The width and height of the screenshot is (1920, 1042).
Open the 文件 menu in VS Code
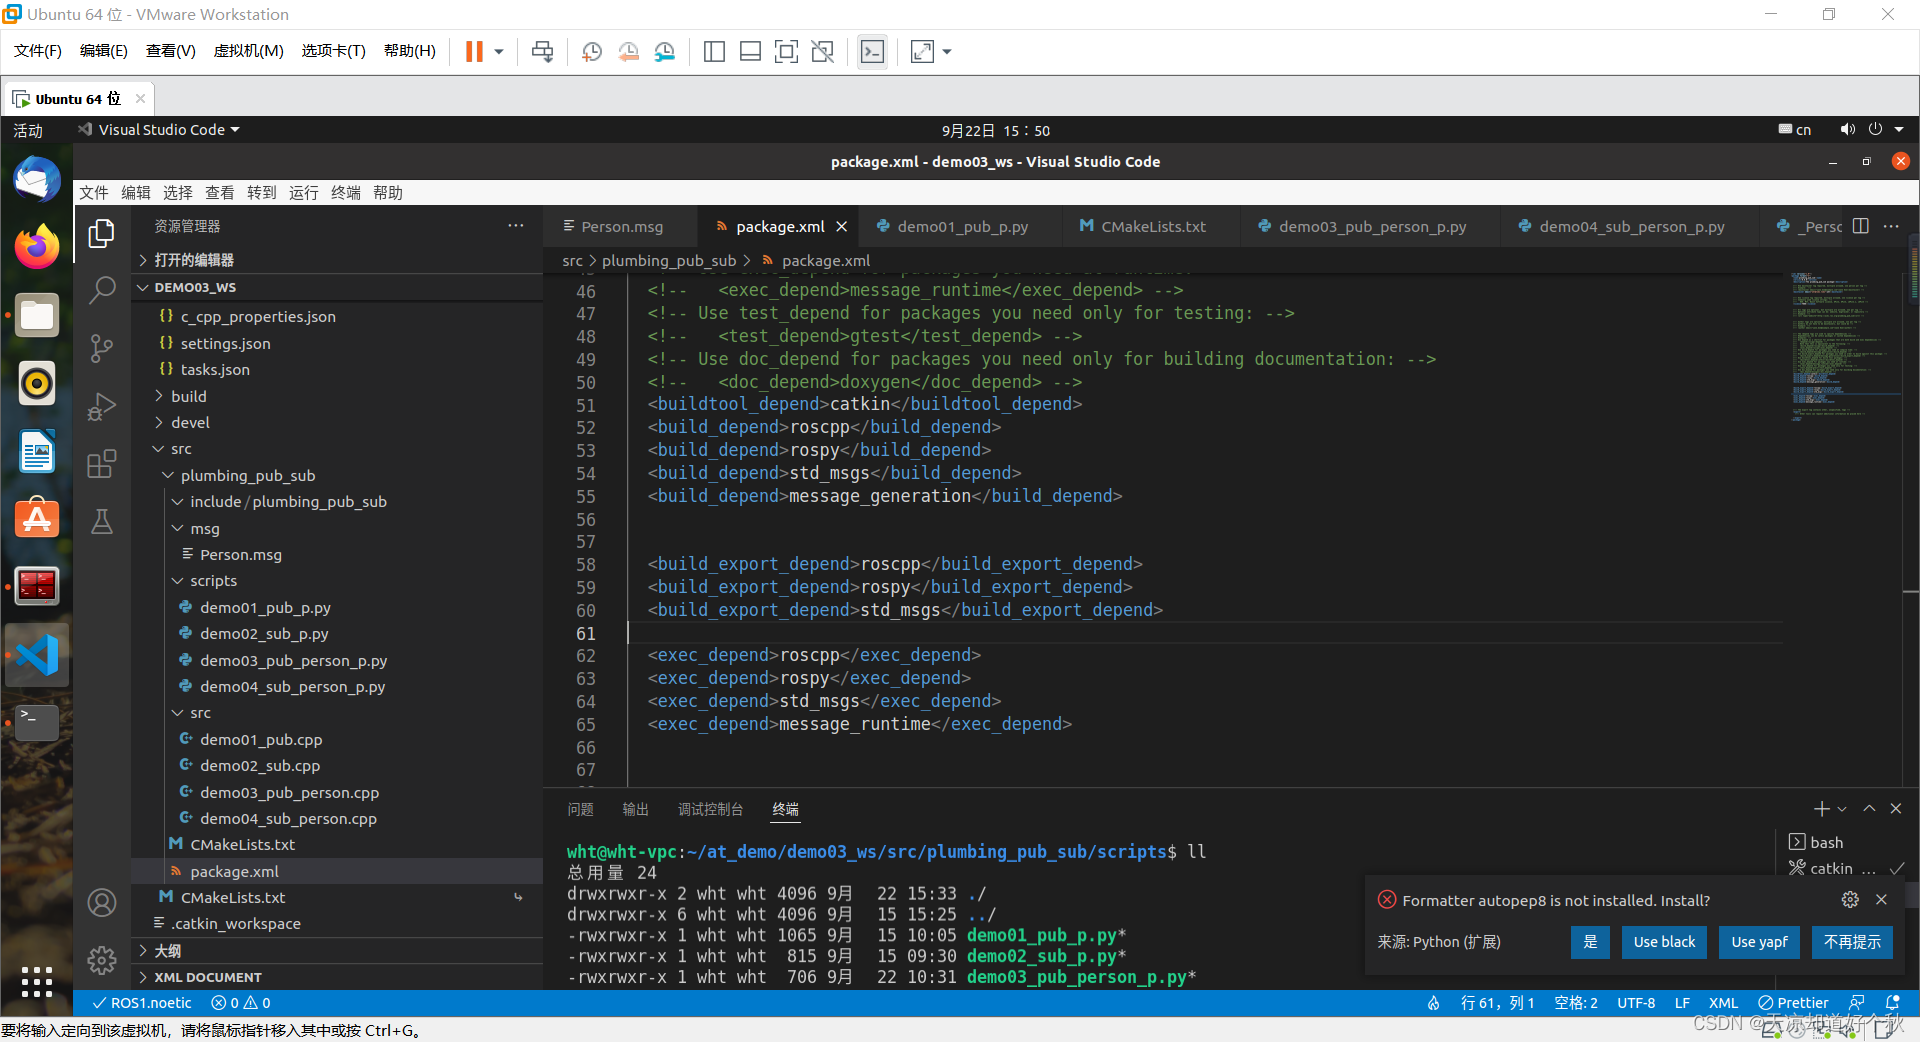coord(94,193)
